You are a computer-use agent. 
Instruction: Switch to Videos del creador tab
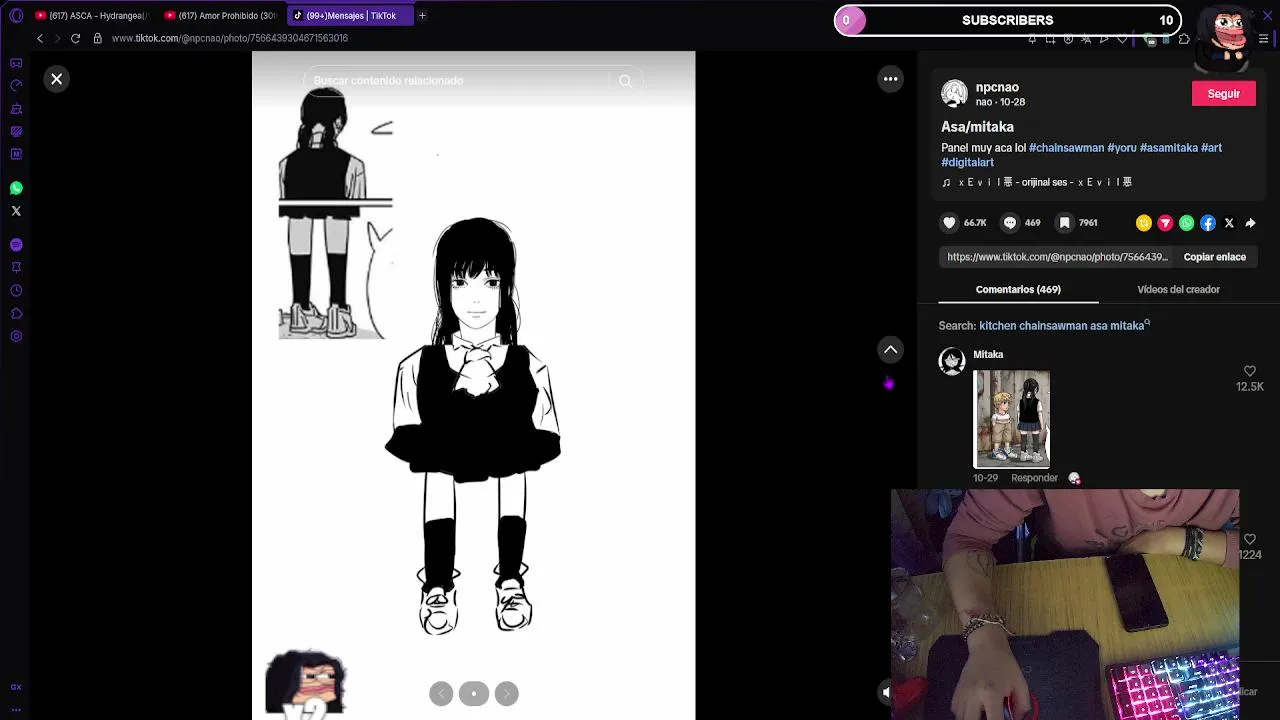[1178, 290]
